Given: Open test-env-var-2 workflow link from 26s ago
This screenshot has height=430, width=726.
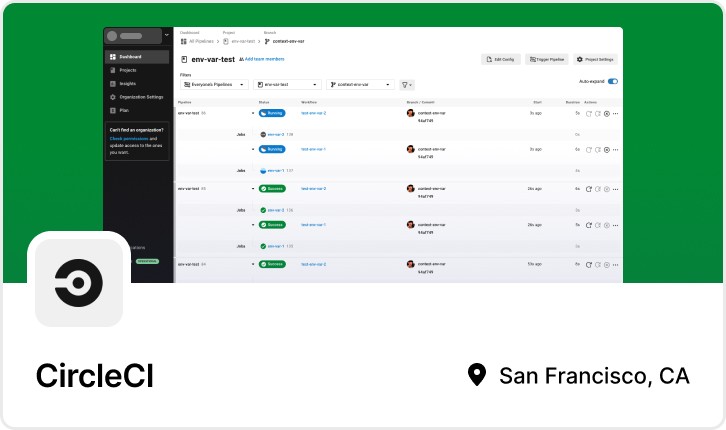Looking at the screenshot, I should (313, 188).
